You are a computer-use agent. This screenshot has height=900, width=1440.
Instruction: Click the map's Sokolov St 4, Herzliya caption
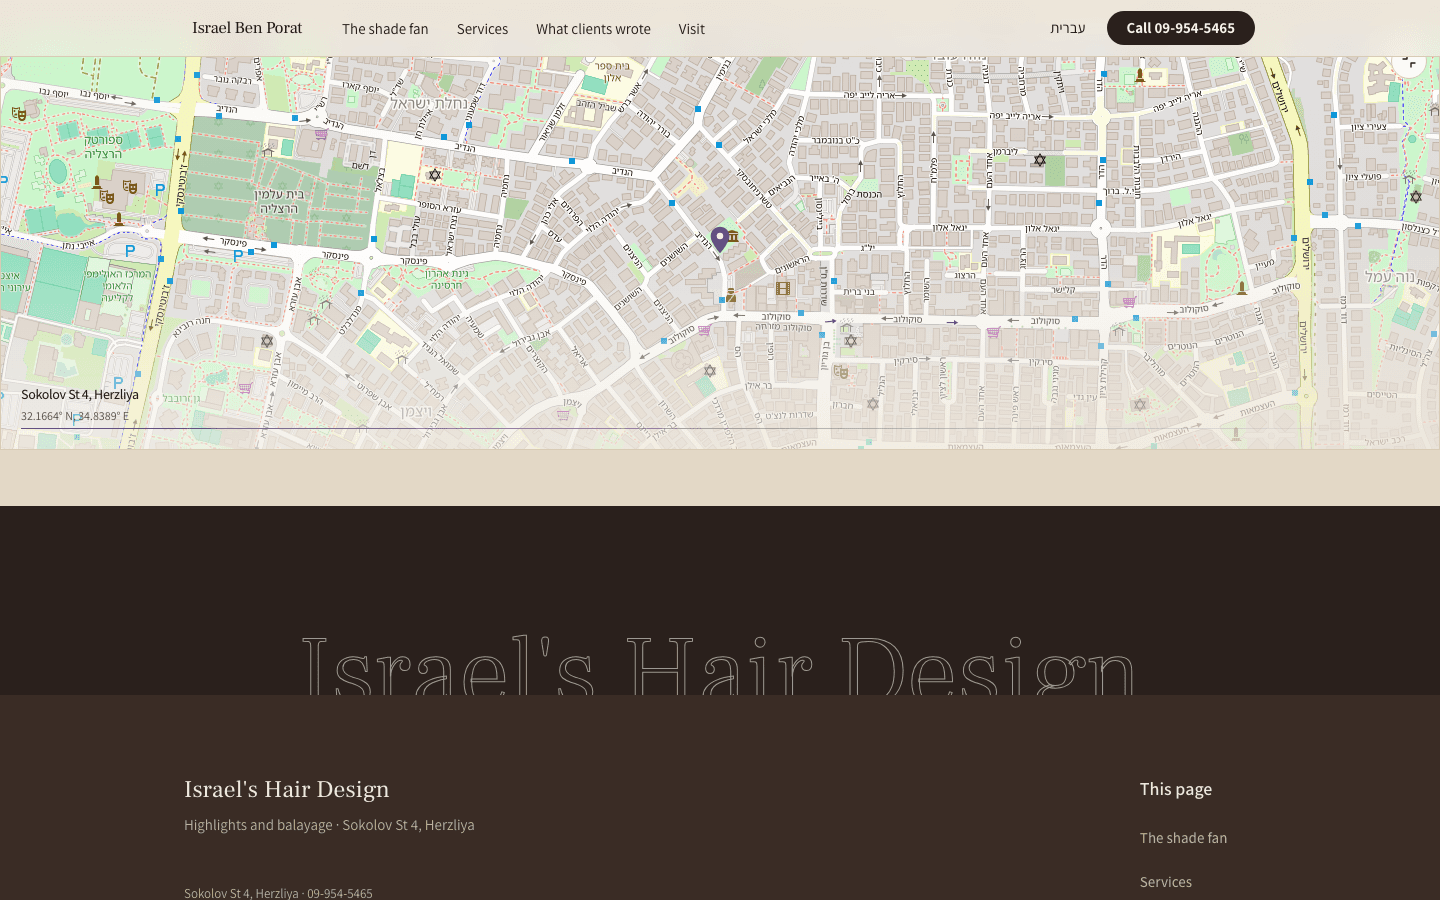80,394
